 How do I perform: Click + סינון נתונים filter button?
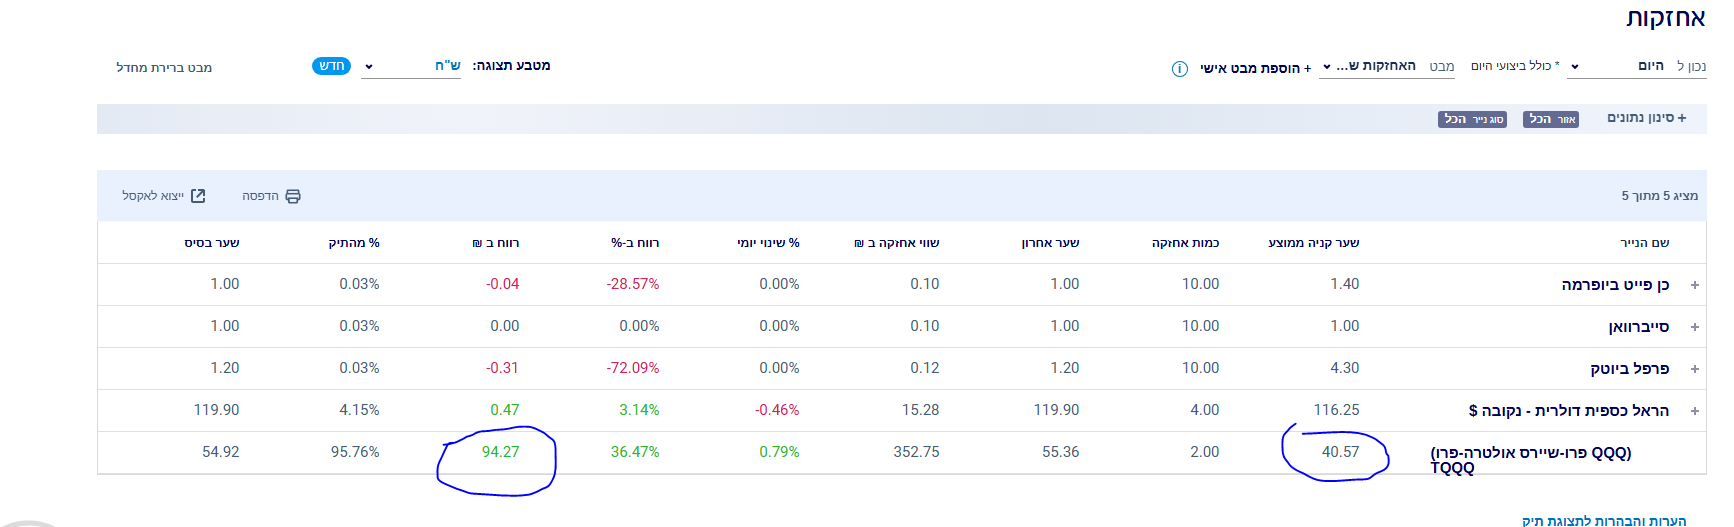(x=1647, y=118)
